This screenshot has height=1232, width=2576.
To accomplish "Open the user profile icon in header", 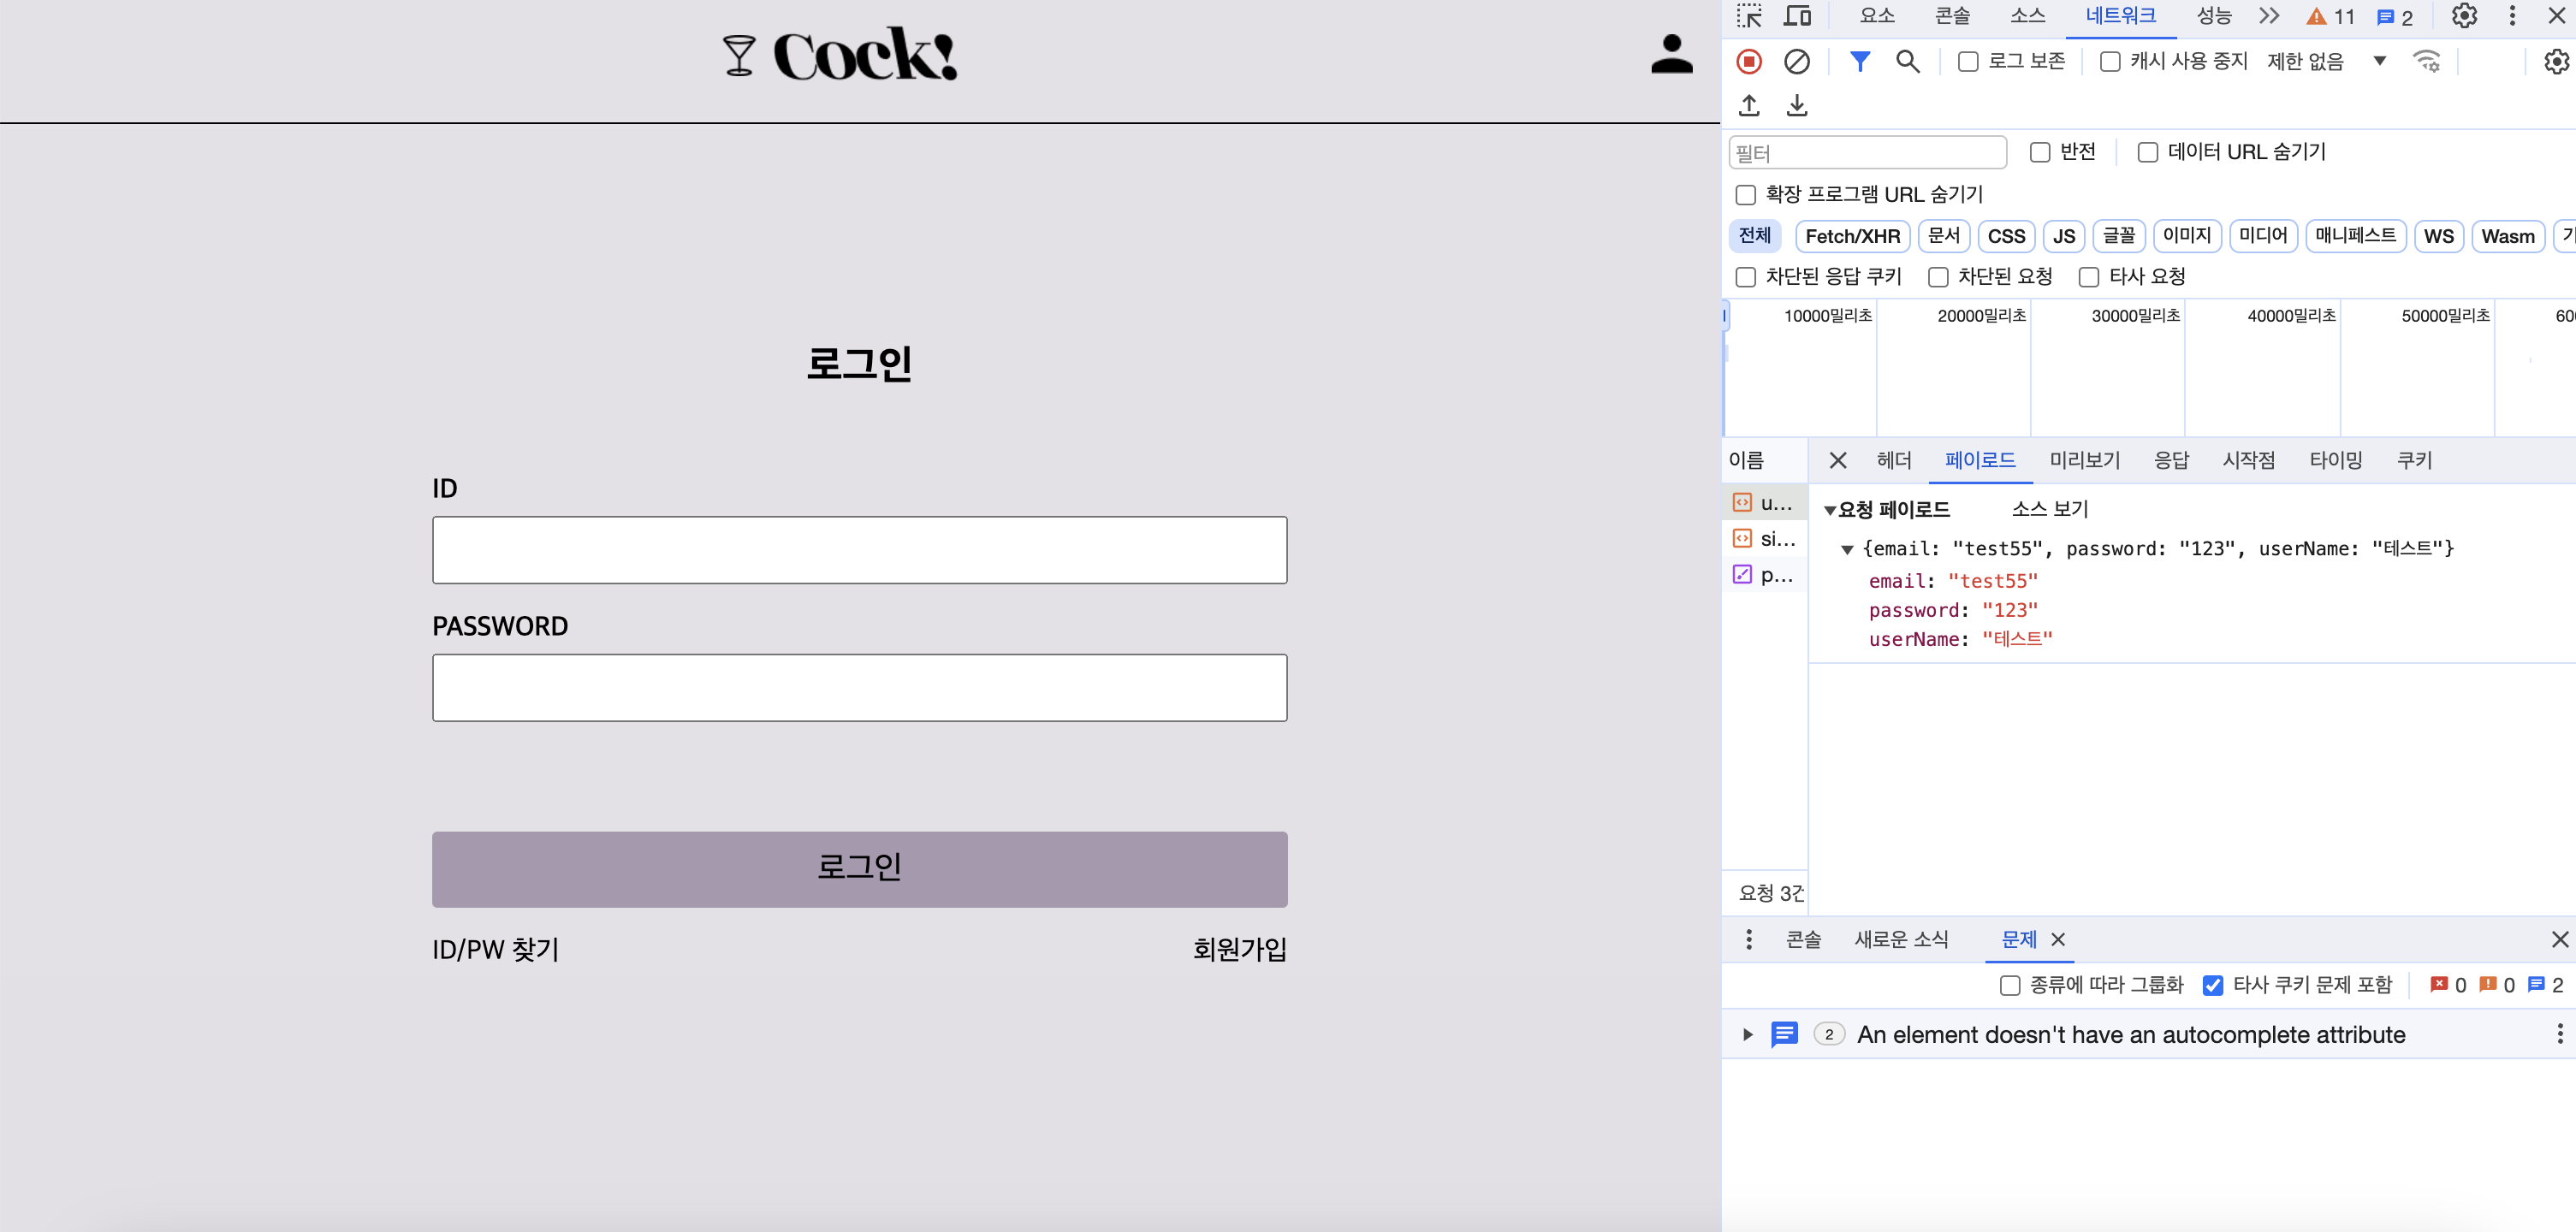I will tap(1671, 55).
